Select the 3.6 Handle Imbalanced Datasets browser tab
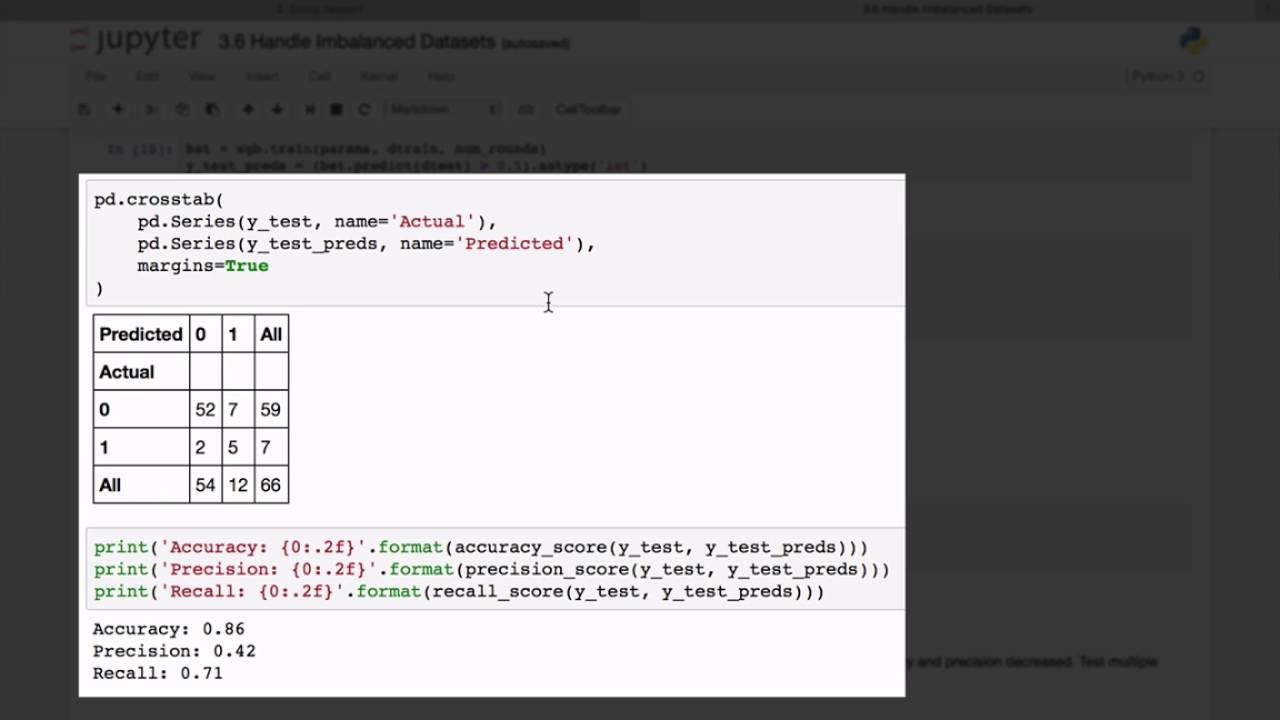 click(947, 10)
